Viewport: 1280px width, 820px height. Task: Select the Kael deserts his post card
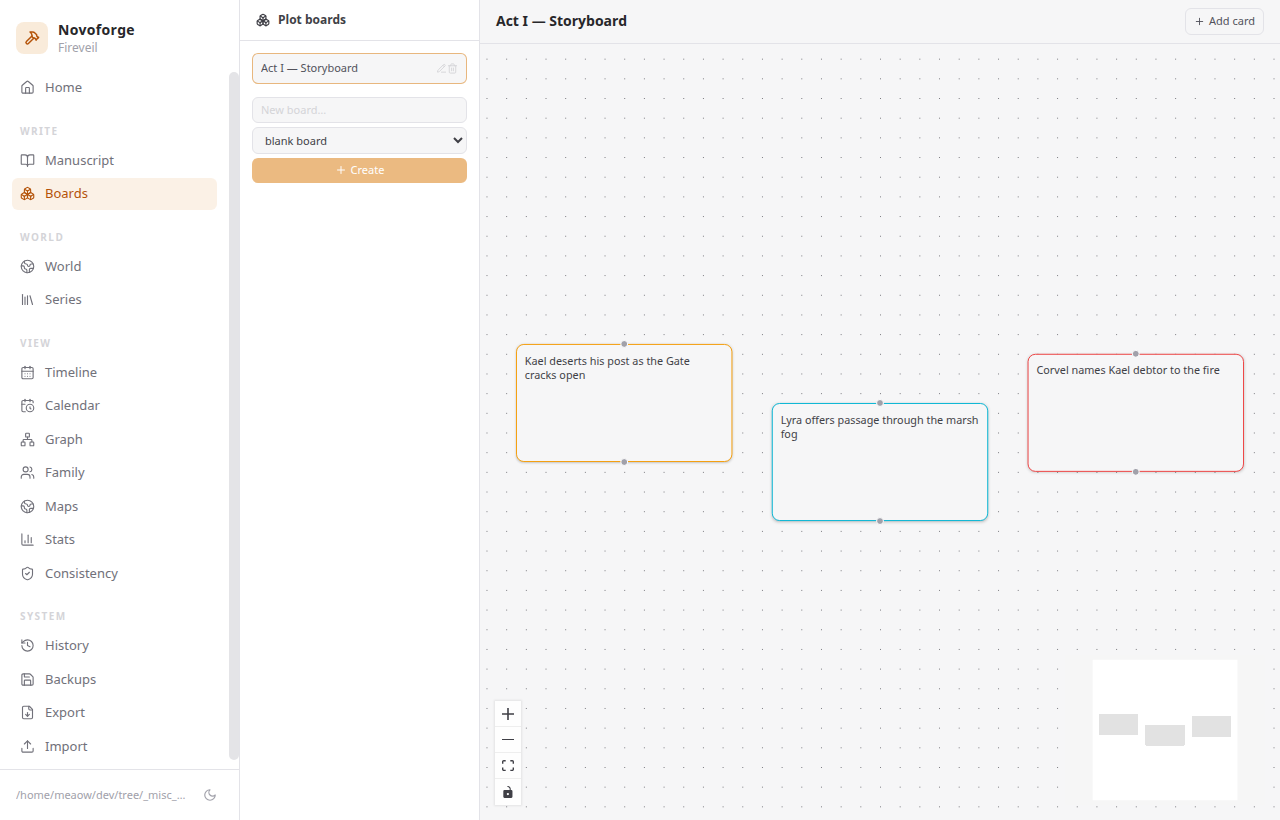point(624,403)
